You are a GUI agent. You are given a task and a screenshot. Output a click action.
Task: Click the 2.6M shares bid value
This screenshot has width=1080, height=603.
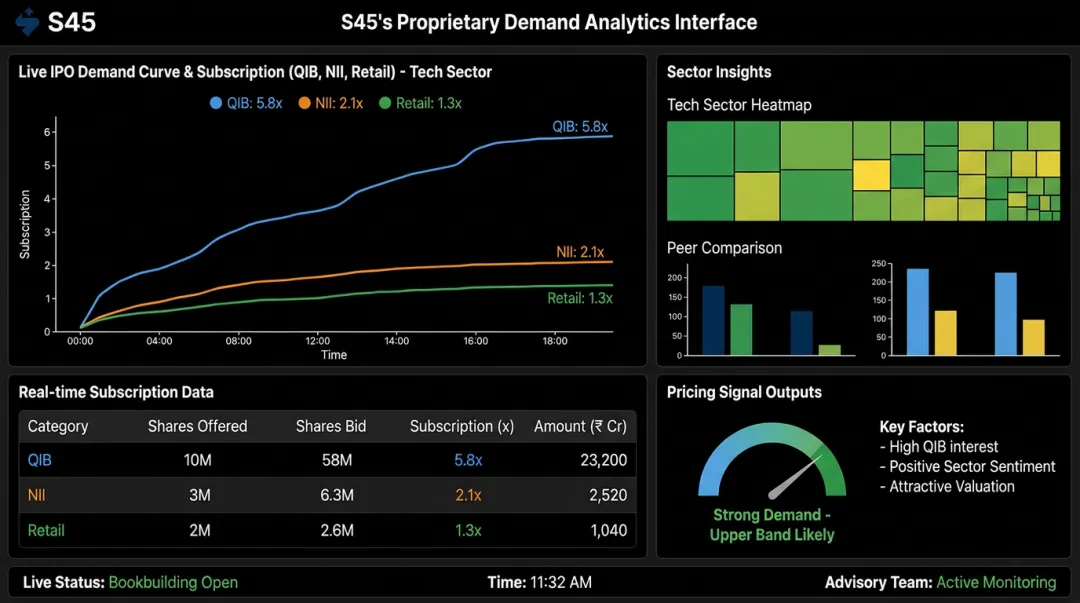click(x=337, y=531)
